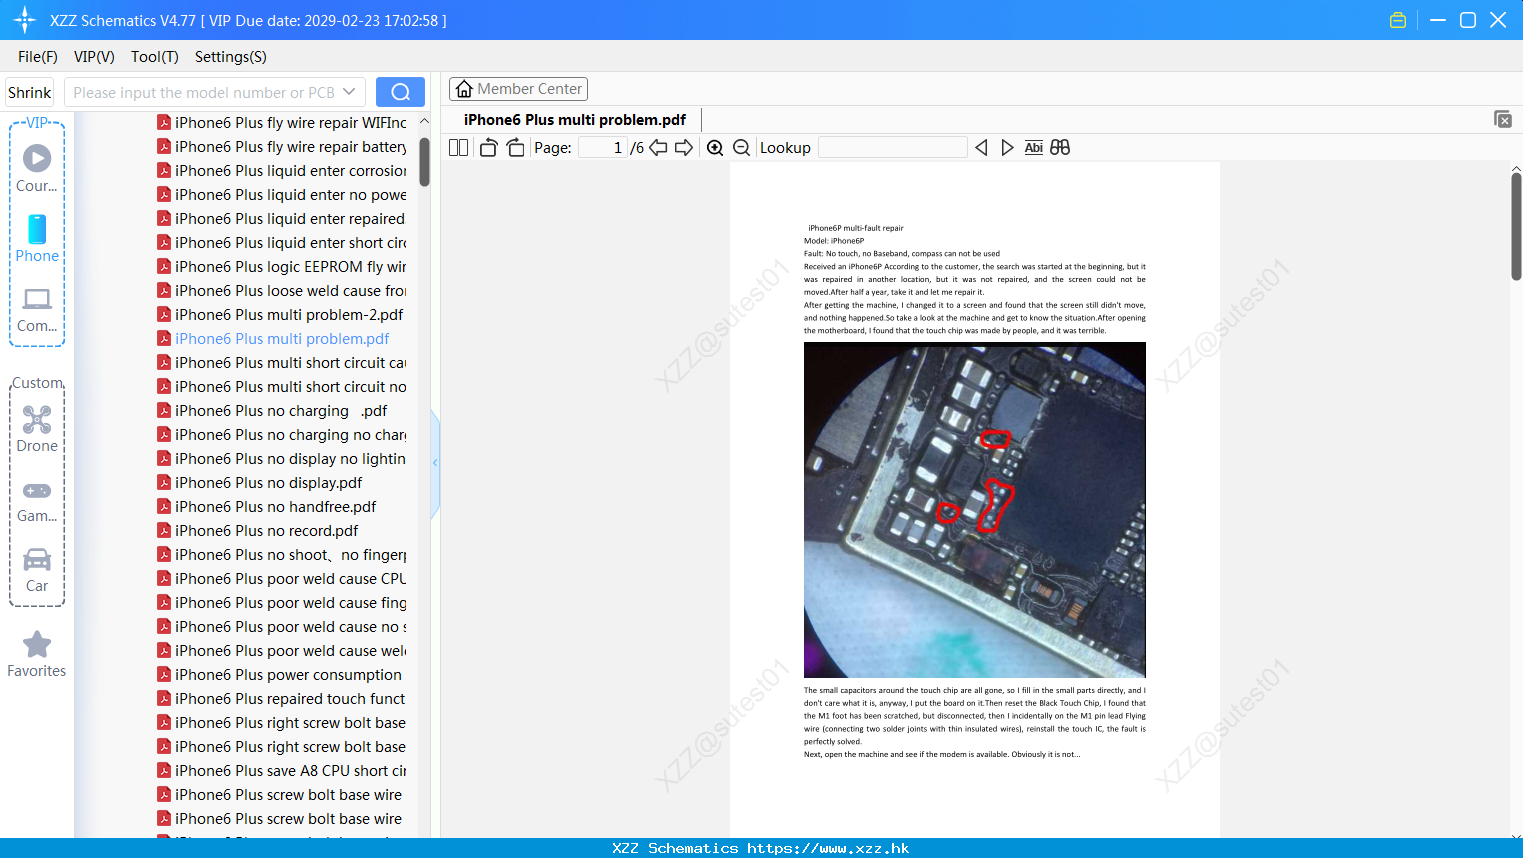The height and width of the screenshot is (858, 1523).
Task: Click the binoculars search icon
Action: pyautogui.click(x=1060, y=147)
